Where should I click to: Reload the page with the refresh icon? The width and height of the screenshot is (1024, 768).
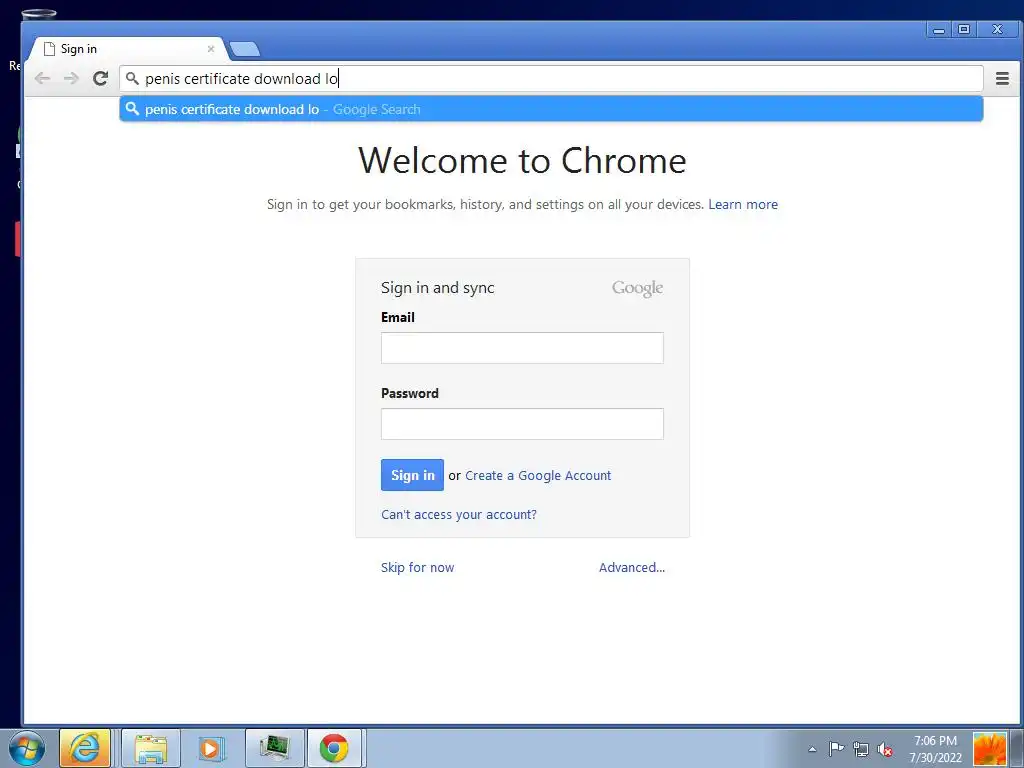pos(100,79)
